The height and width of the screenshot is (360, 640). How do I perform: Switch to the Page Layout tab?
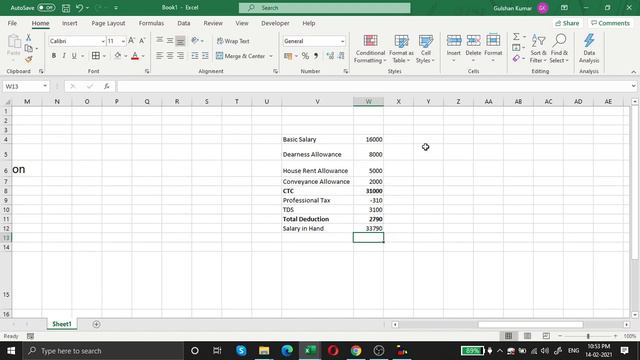108,23
